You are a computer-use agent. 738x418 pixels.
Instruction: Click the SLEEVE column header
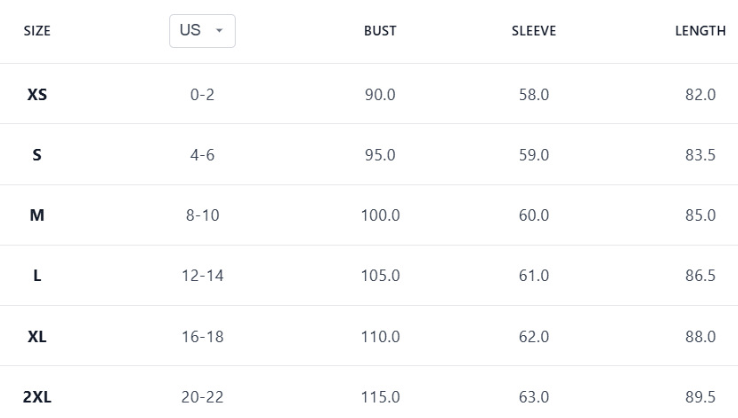pyautogui.click(x=533, y=31)
